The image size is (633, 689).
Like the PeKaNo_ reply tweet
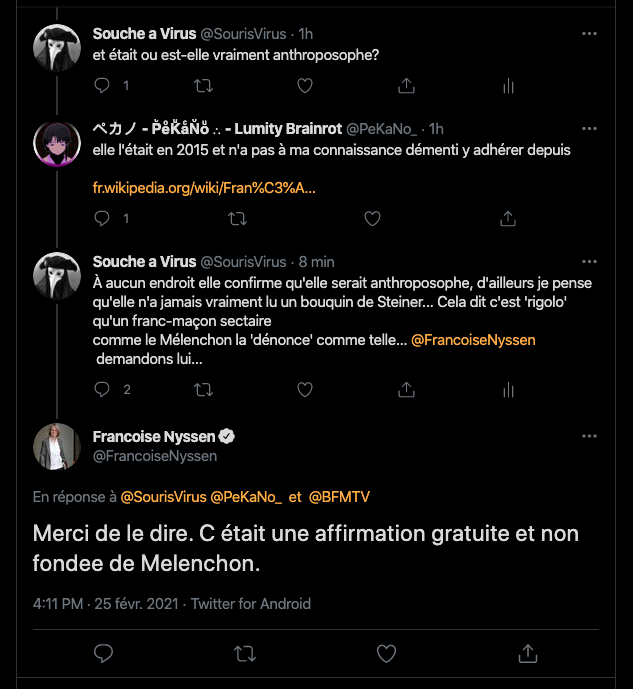point(372,218)
